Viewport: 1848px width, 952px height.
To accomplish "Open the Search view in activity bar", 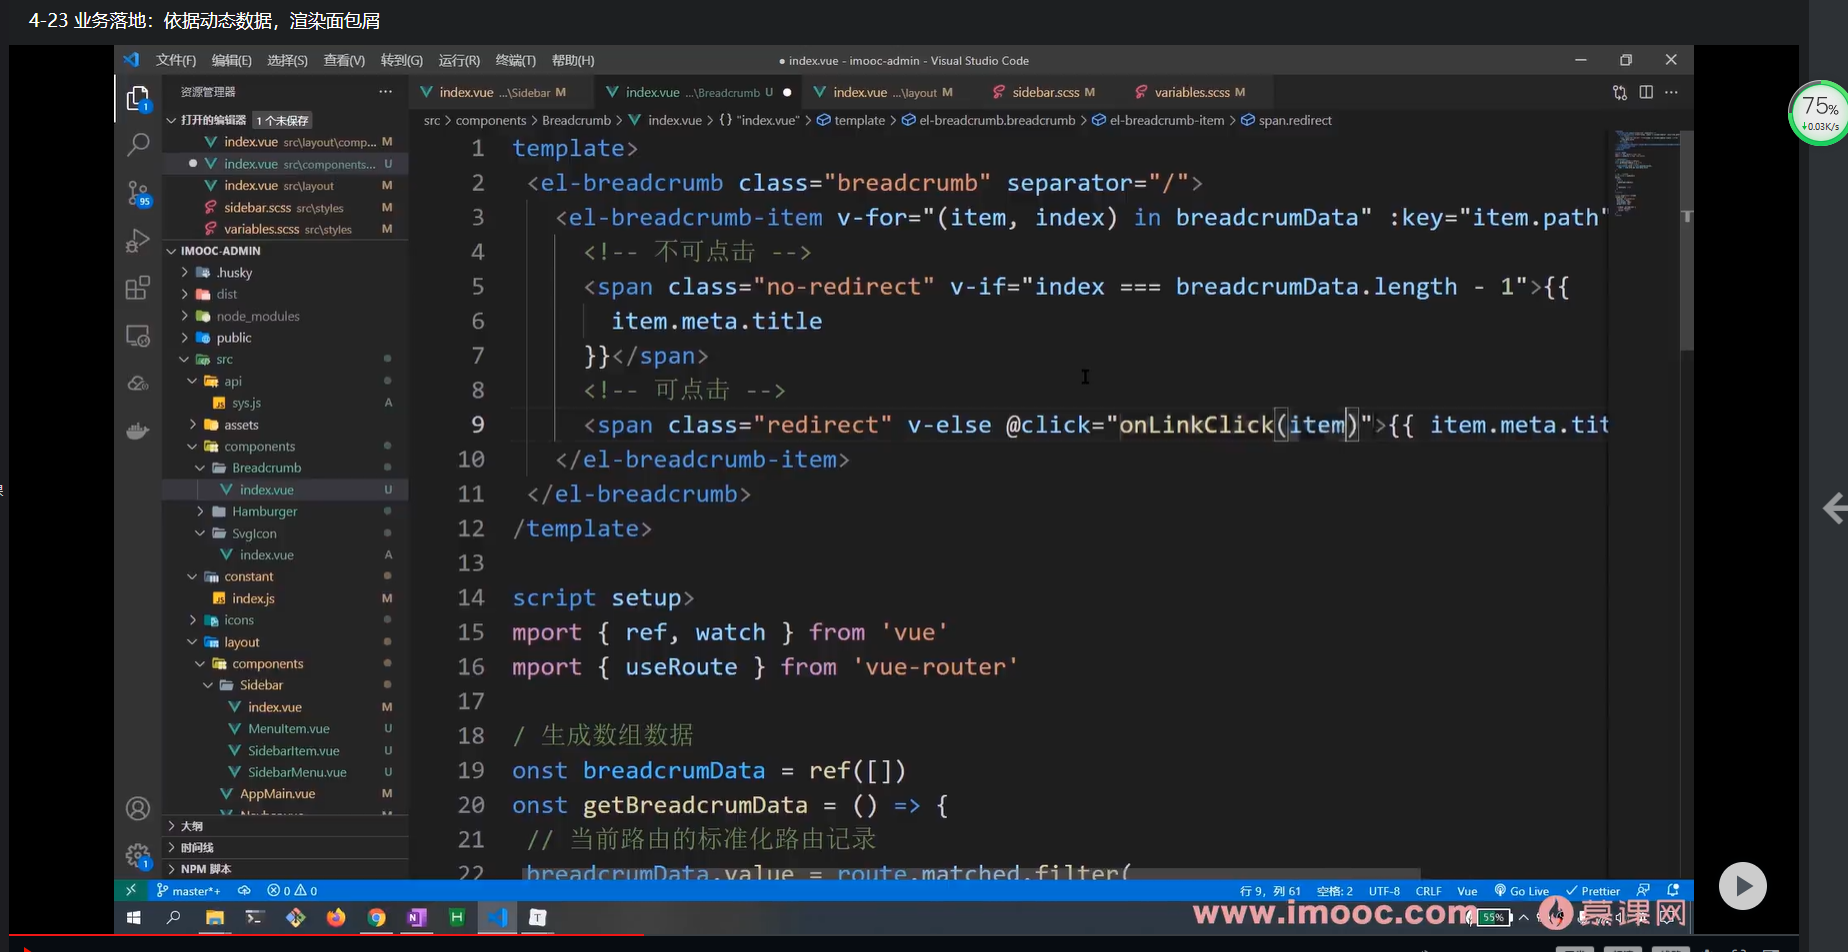I will tap(138, 144).
